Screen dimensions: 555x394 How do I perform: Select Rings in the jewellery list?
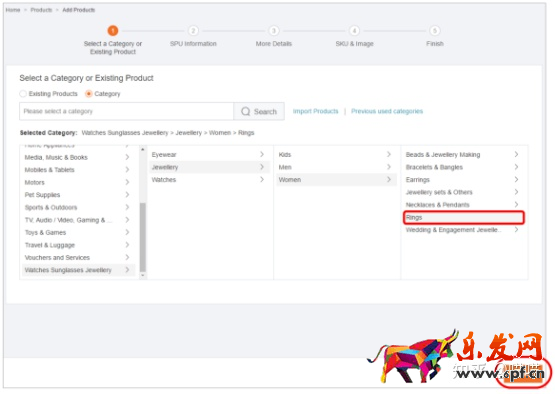pos(464,217)
